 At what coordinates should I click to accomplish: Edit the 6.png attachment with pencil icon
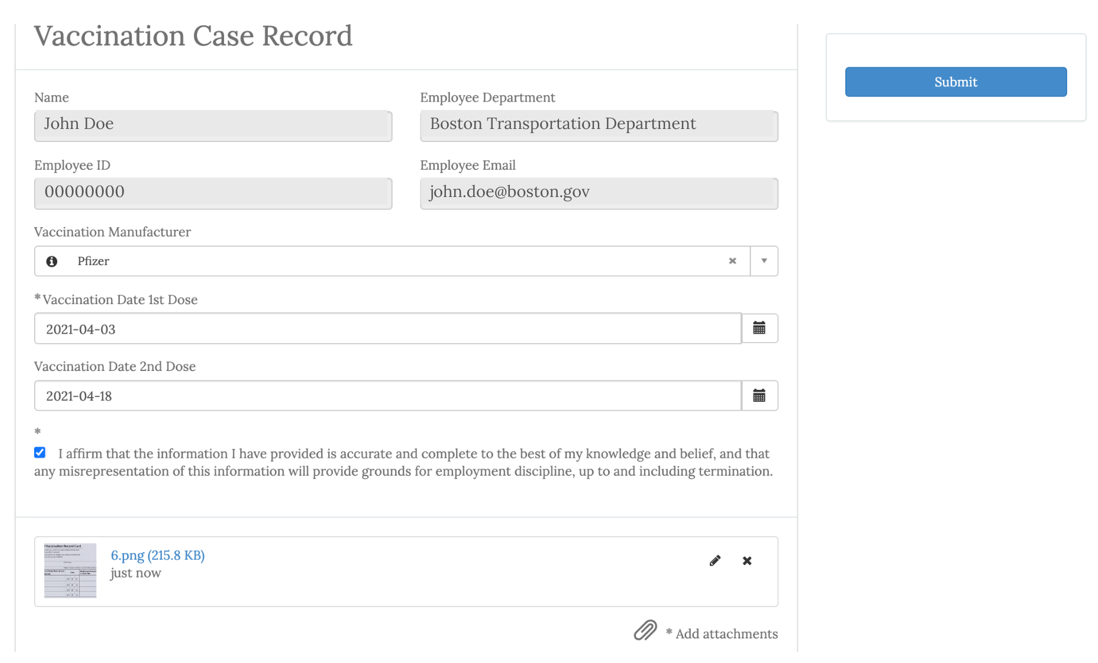pyautogui.click(x=715, y=561)
